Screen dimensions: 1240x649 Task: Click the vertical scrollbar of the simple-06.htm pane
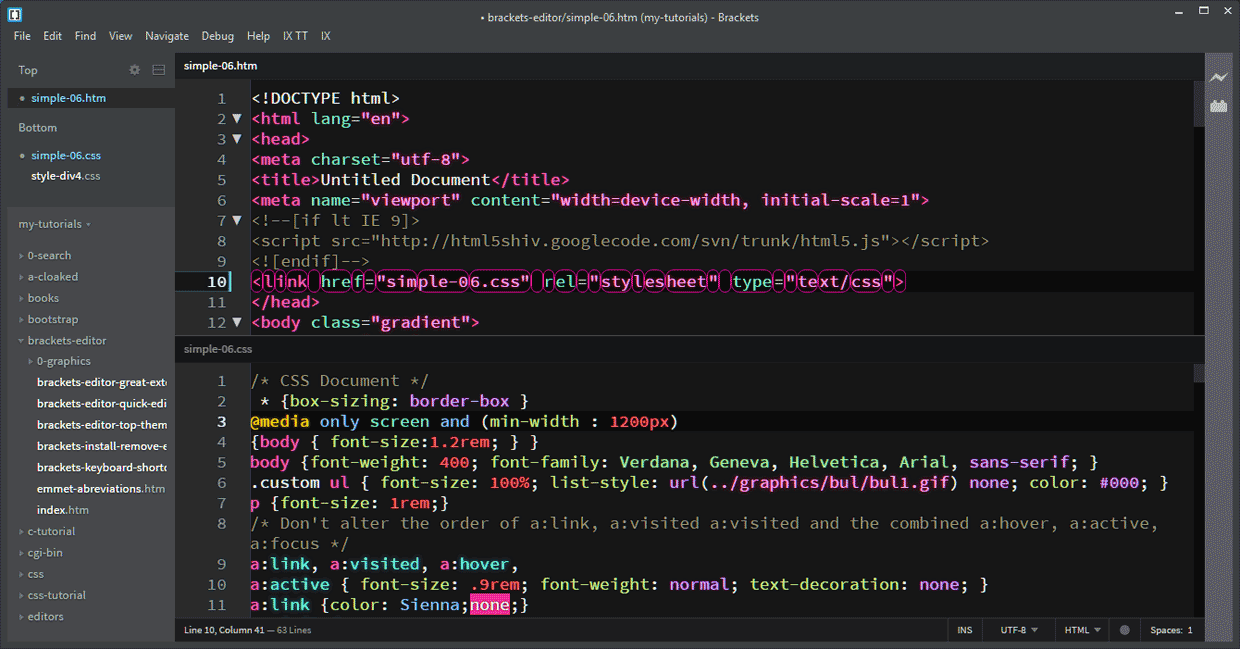1199,105
